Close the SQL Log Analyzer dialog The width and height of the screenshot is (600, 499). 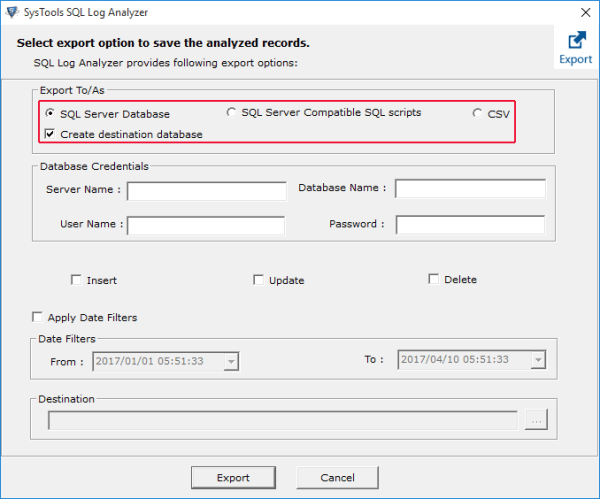click(x=581, y=11)
